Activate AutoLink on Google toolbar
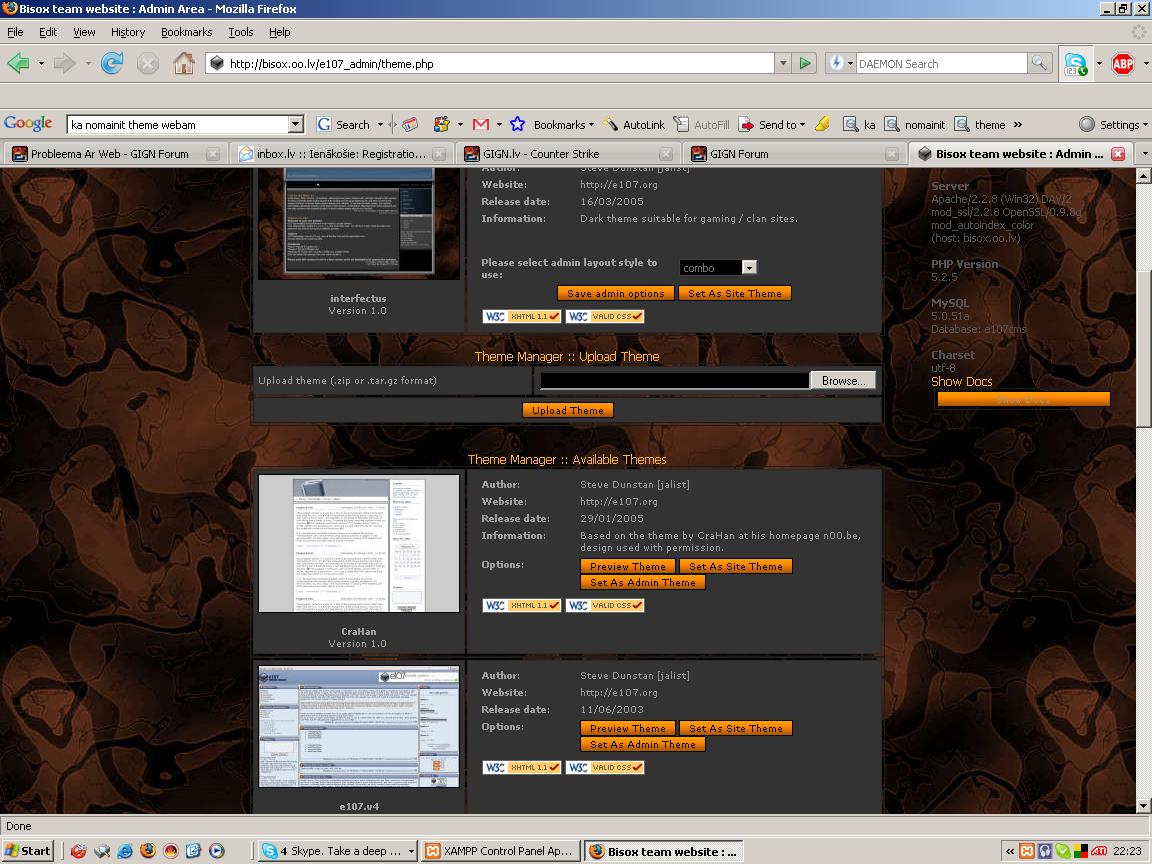This screenshot has width=1152, height=864. [x=633, y=125]
